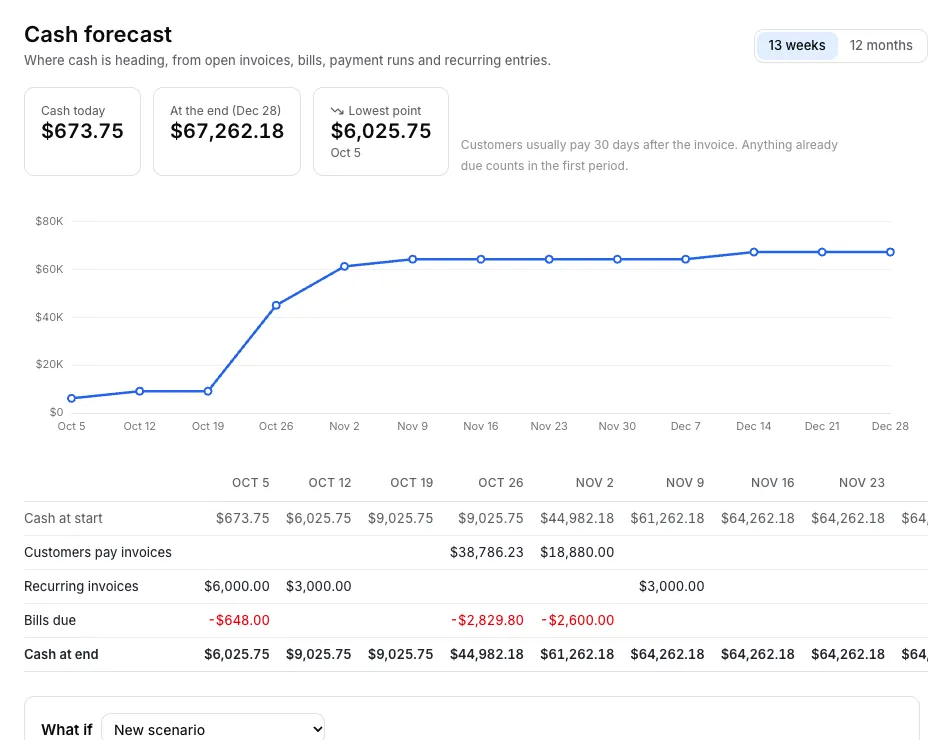The width and height of the screenshot is (952, 740).
Task: Click the Cash forecast page heading
Action: [x=98, y=35]
